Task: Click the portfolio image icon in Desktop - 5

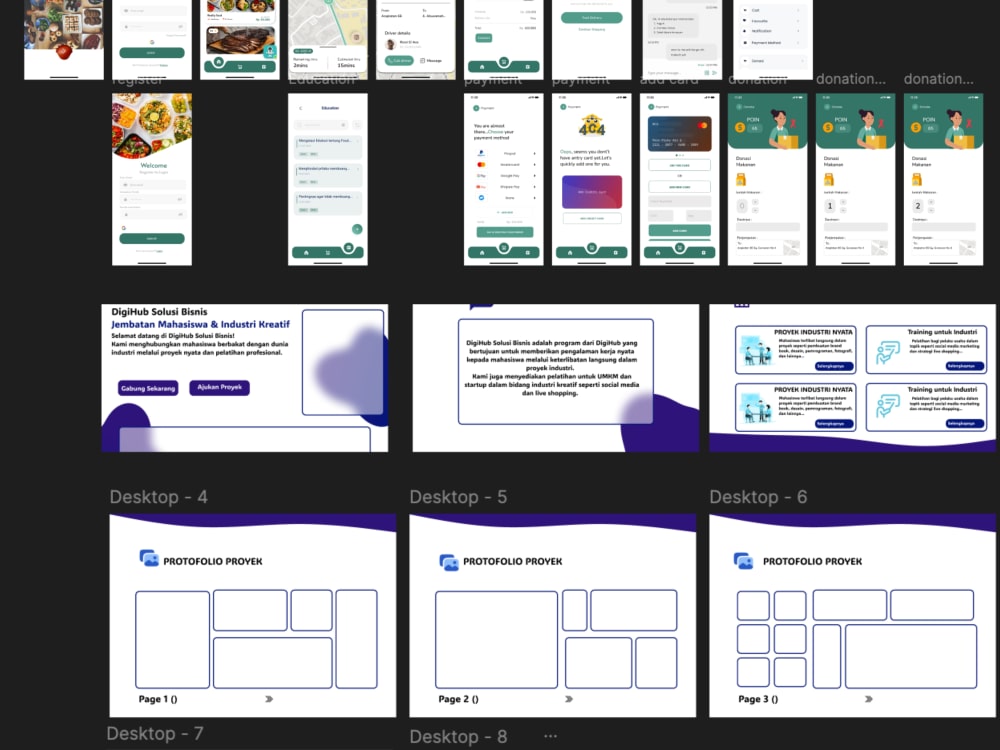Action: pos(449,562)
